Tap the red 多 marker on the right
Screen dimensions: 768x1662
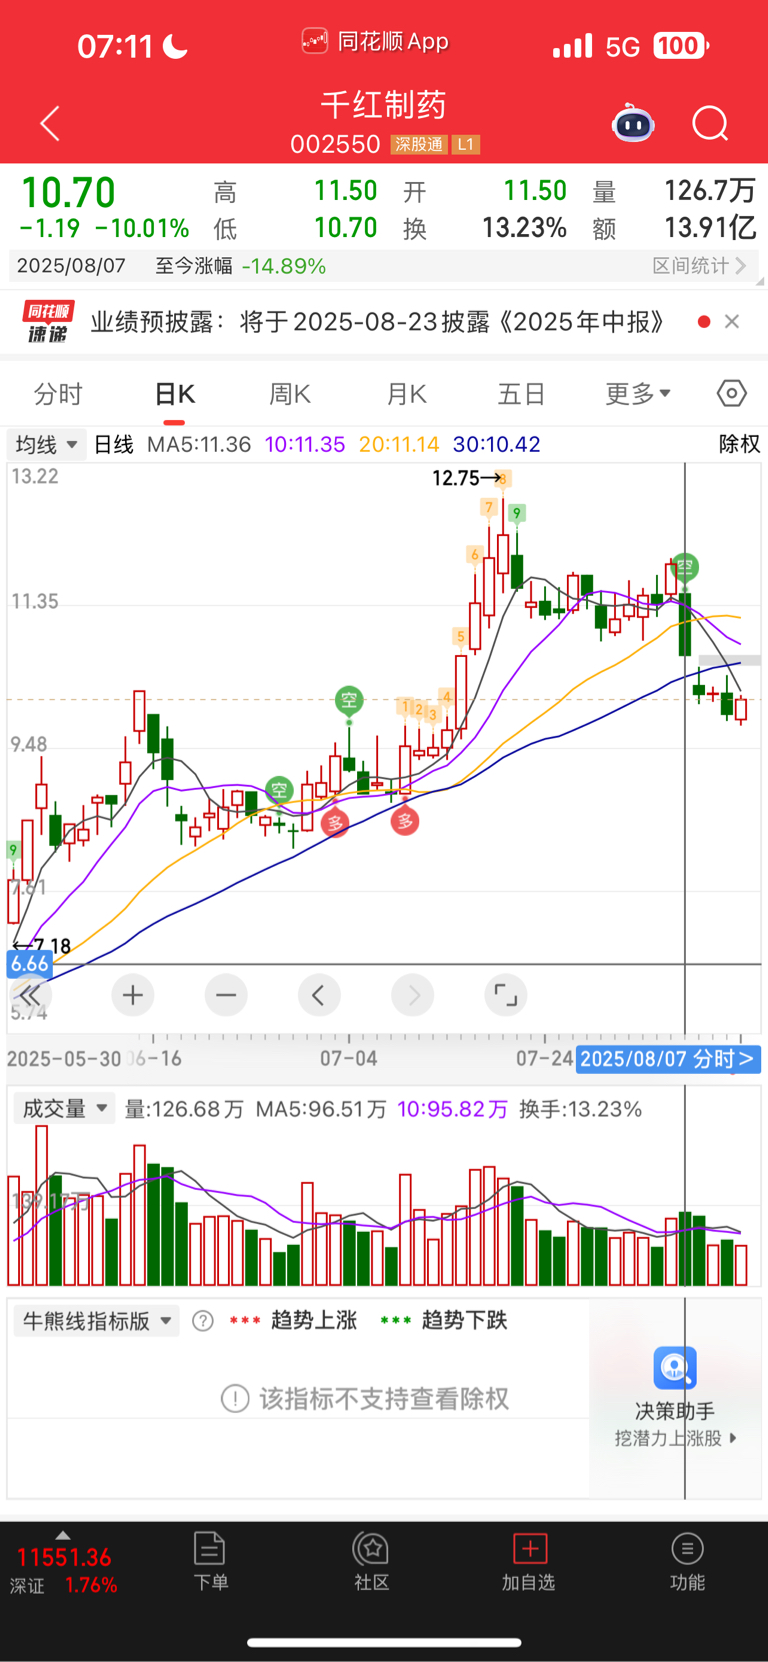[x=404, y=822]
